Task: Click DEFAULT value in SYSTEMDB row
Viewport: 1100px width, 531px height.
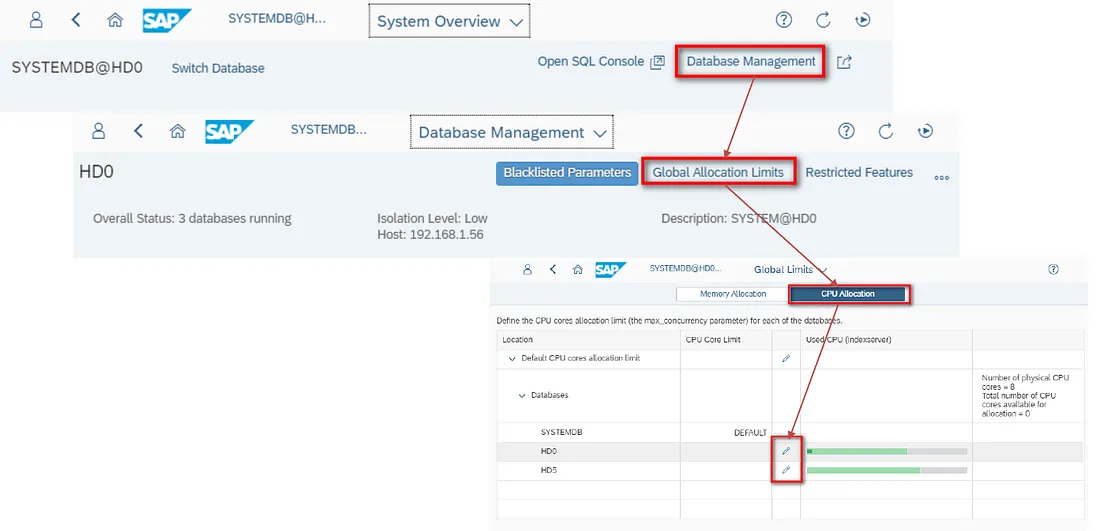Action: (x=750, y=433)
